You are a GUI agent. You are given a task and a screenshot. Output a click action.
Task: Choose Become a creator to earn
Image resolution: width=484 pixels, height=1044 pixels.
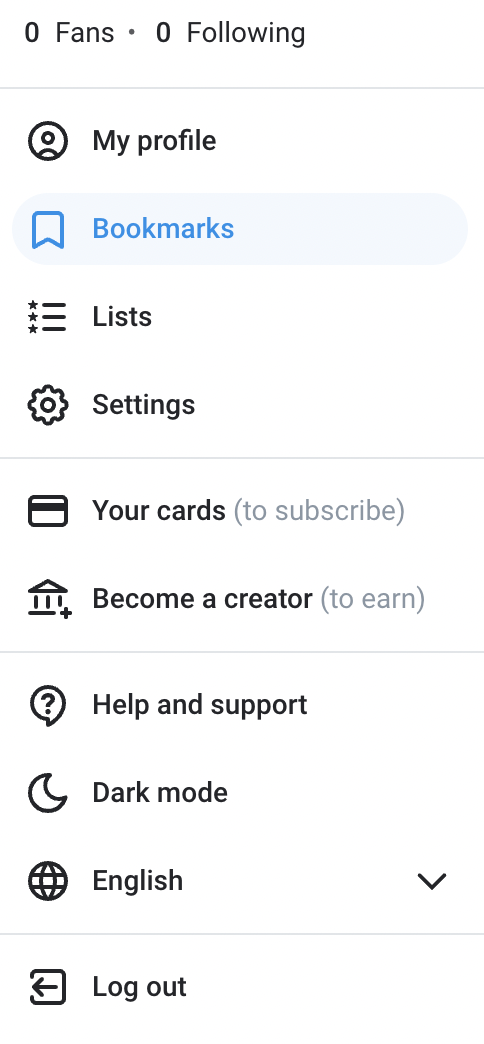point(242,599)
